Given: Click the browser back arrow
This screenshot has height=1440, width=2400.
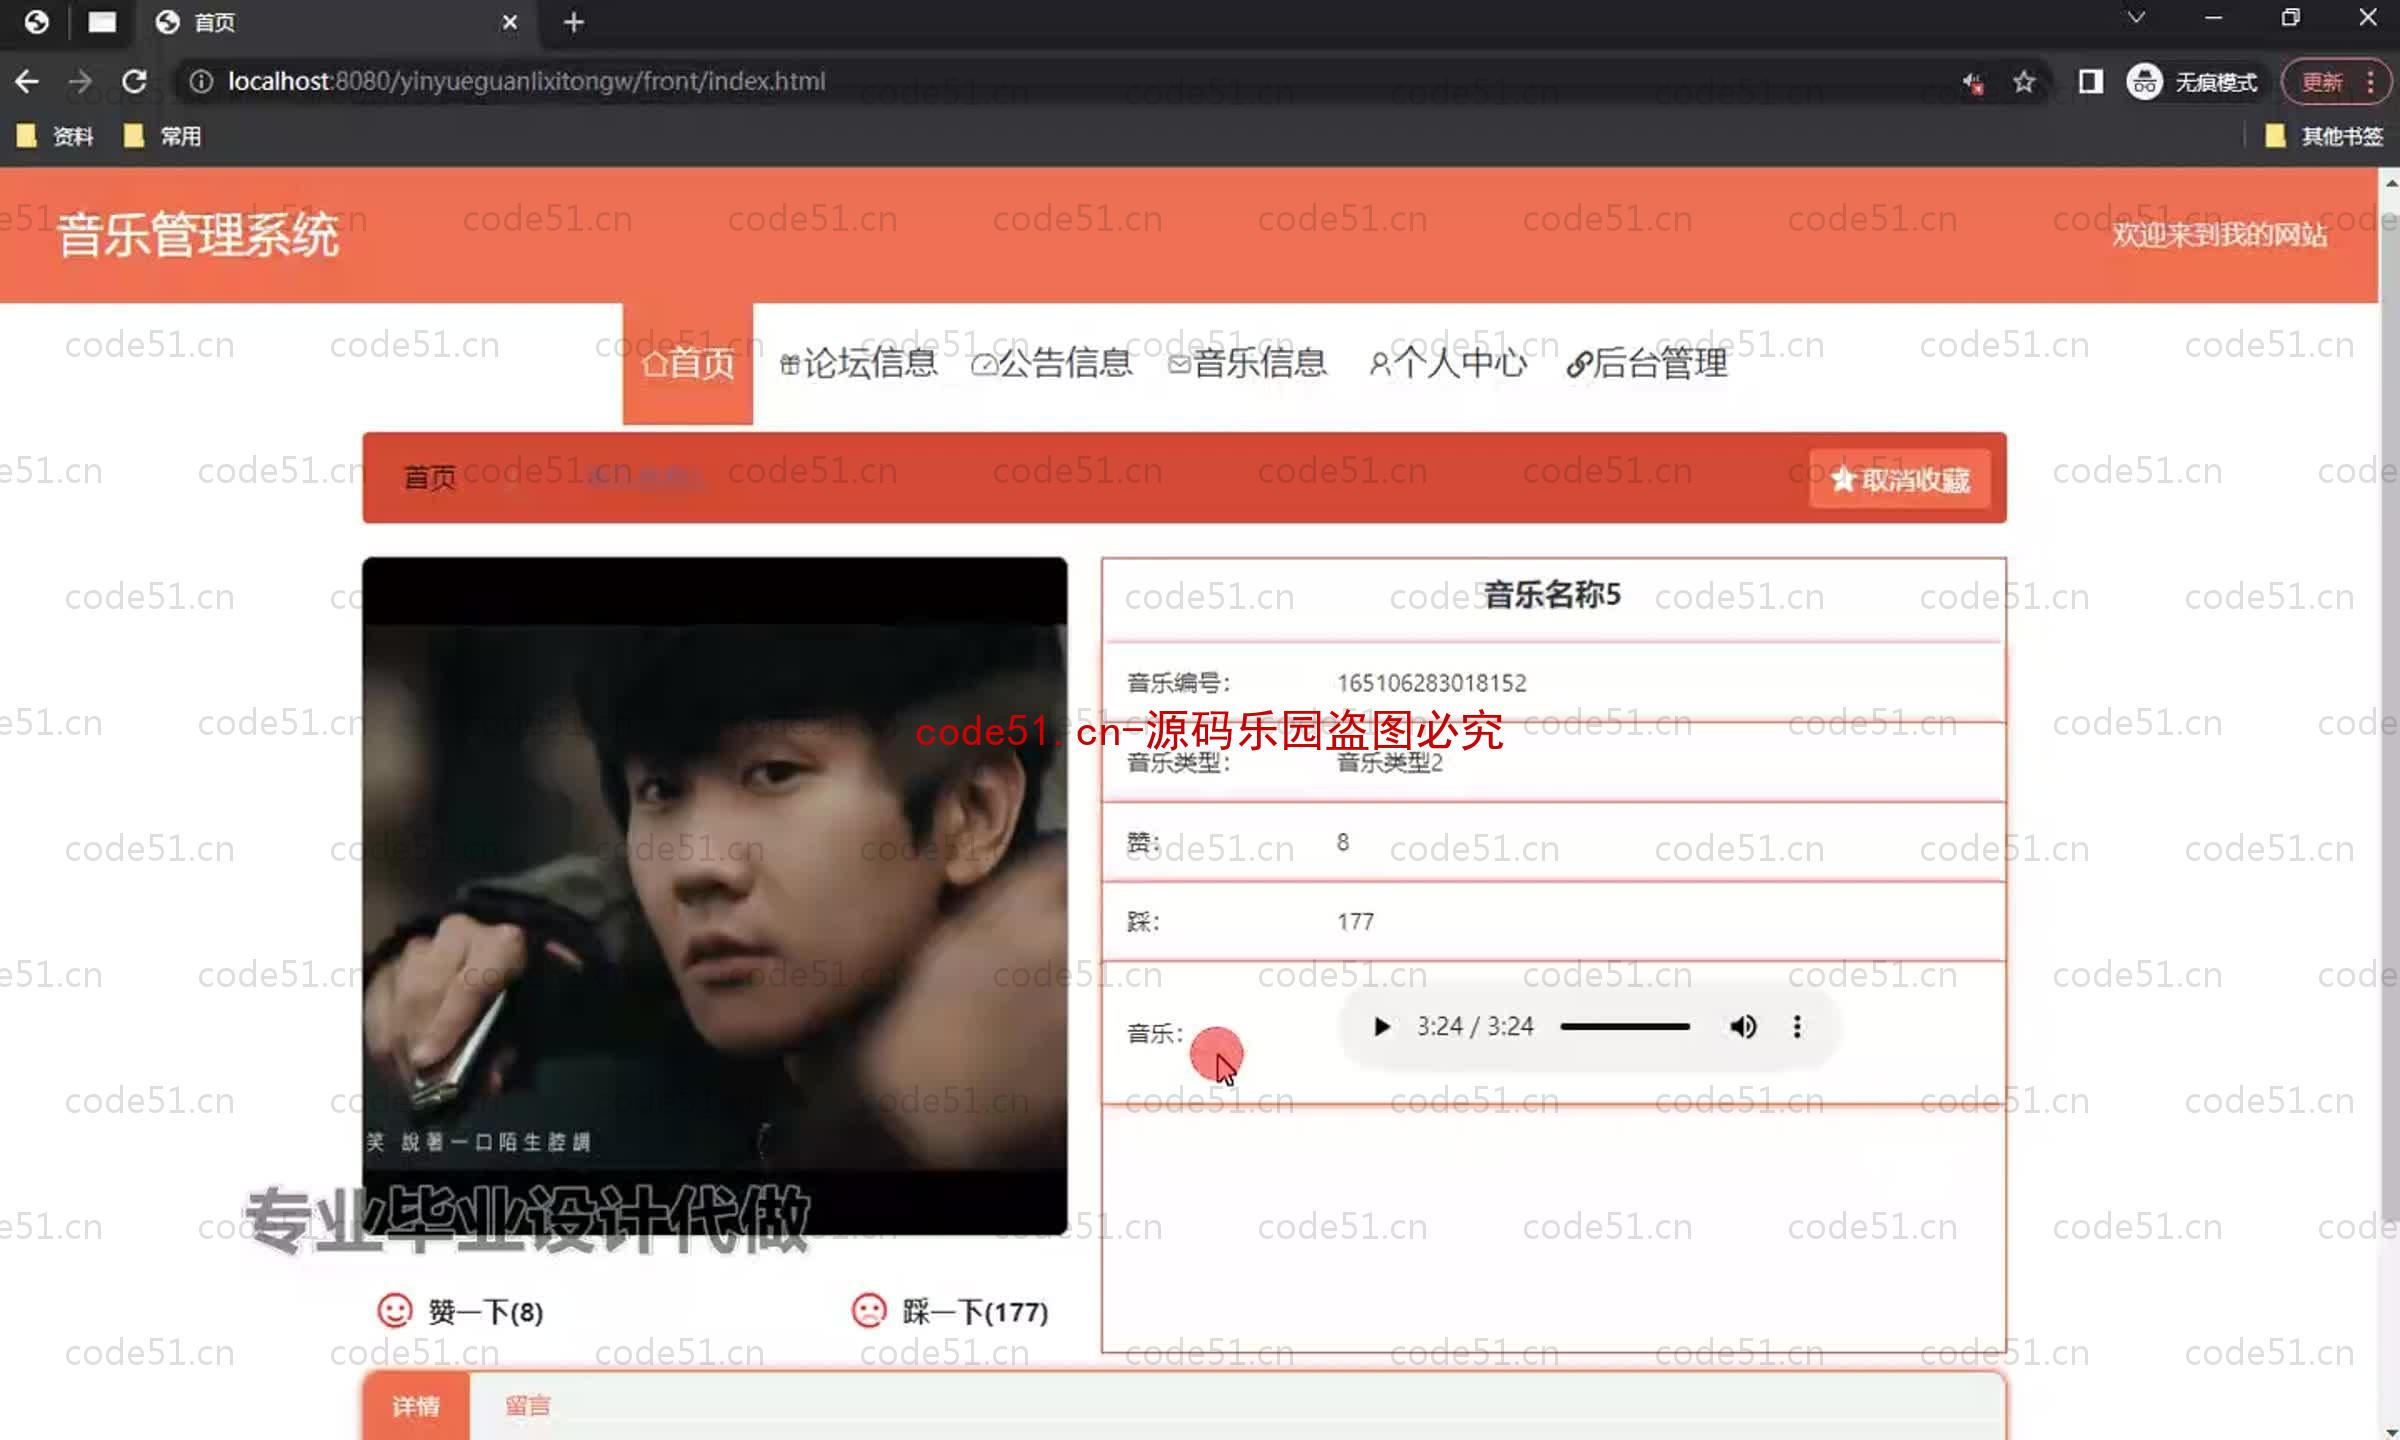Looking at the screenshot, I should 27,81.
